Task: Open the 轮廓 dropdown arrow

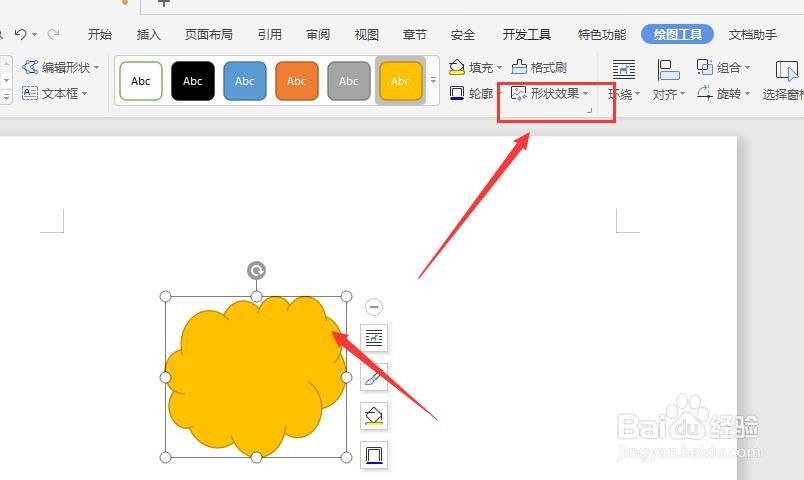Action: (499, 94)
